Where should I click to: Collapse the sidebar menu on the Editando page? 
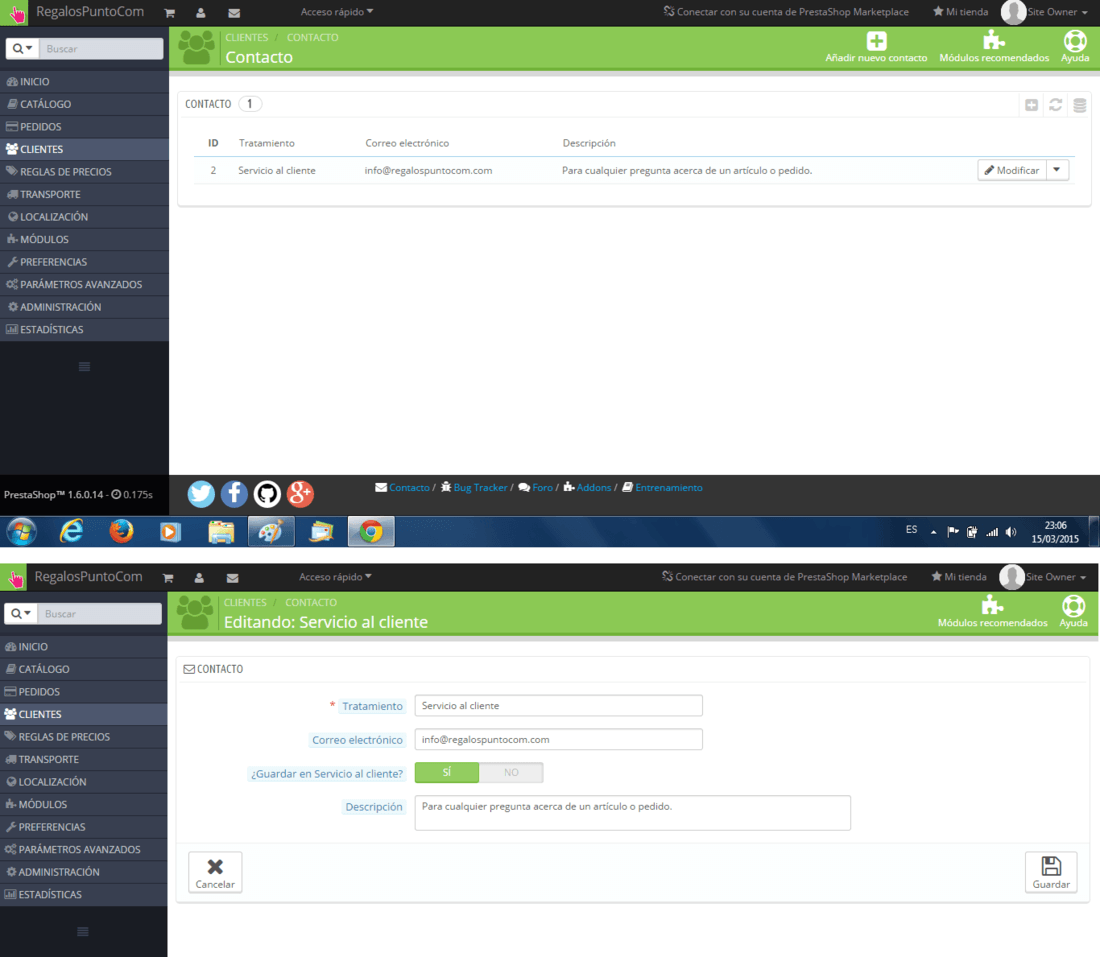click(83, 931)
